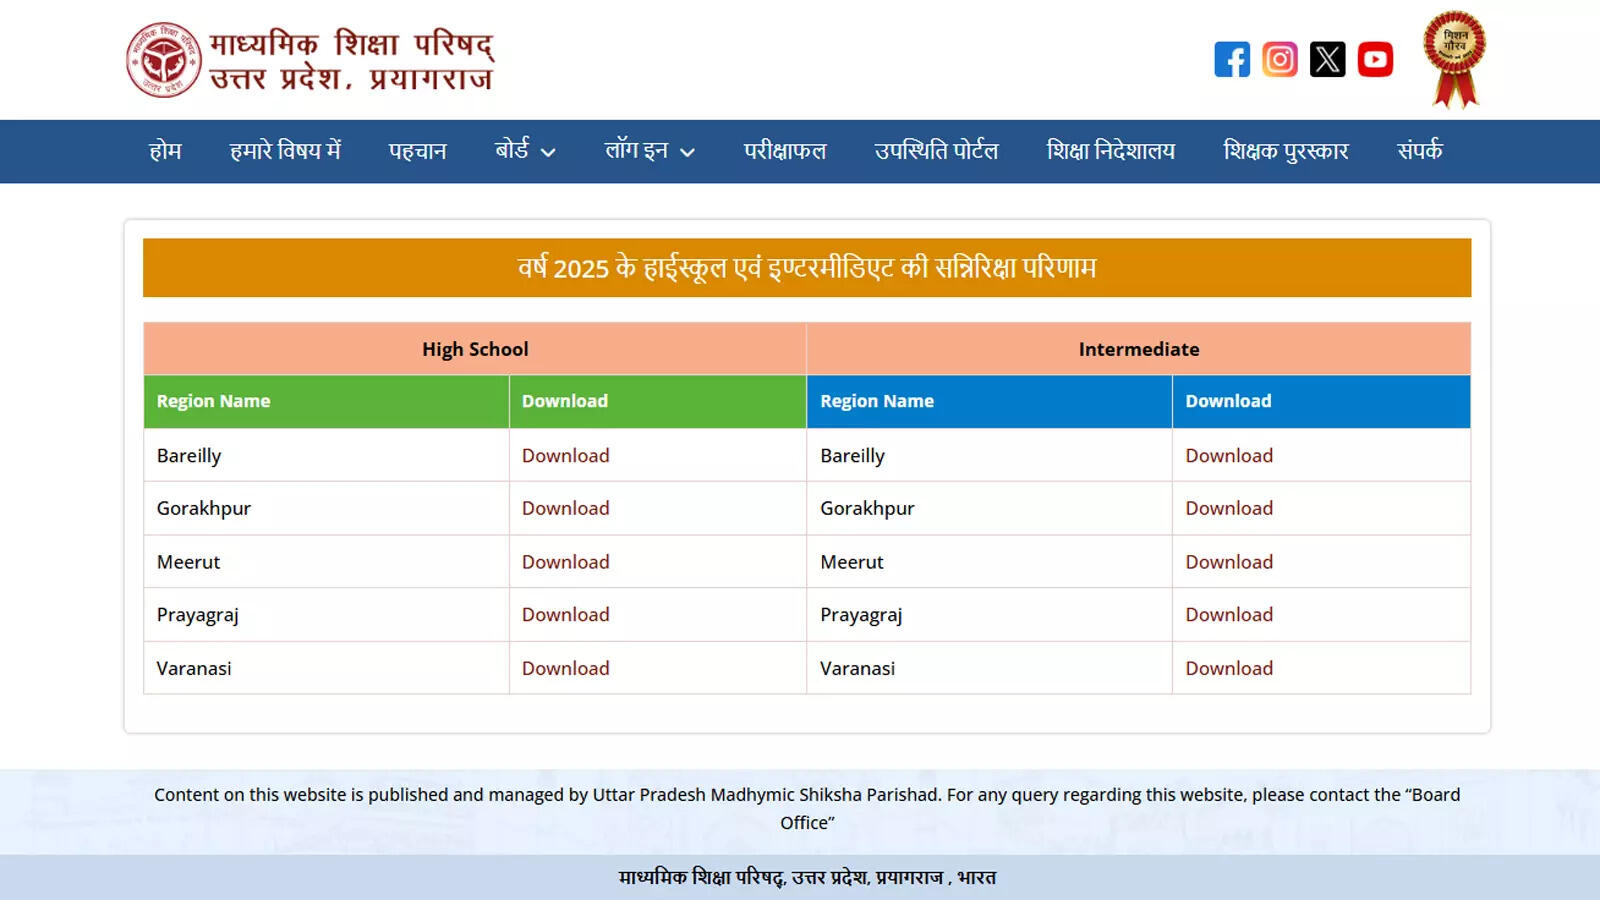Screen dimensions: 1600x900
Task: Click the Mission Gaurav ribbon badge
Action: [1455, 59]
